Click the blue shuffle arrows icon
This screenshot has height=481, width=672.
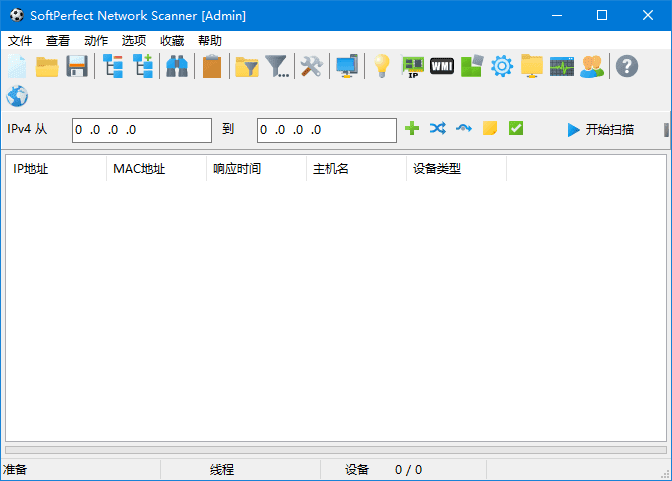(437, 129)
